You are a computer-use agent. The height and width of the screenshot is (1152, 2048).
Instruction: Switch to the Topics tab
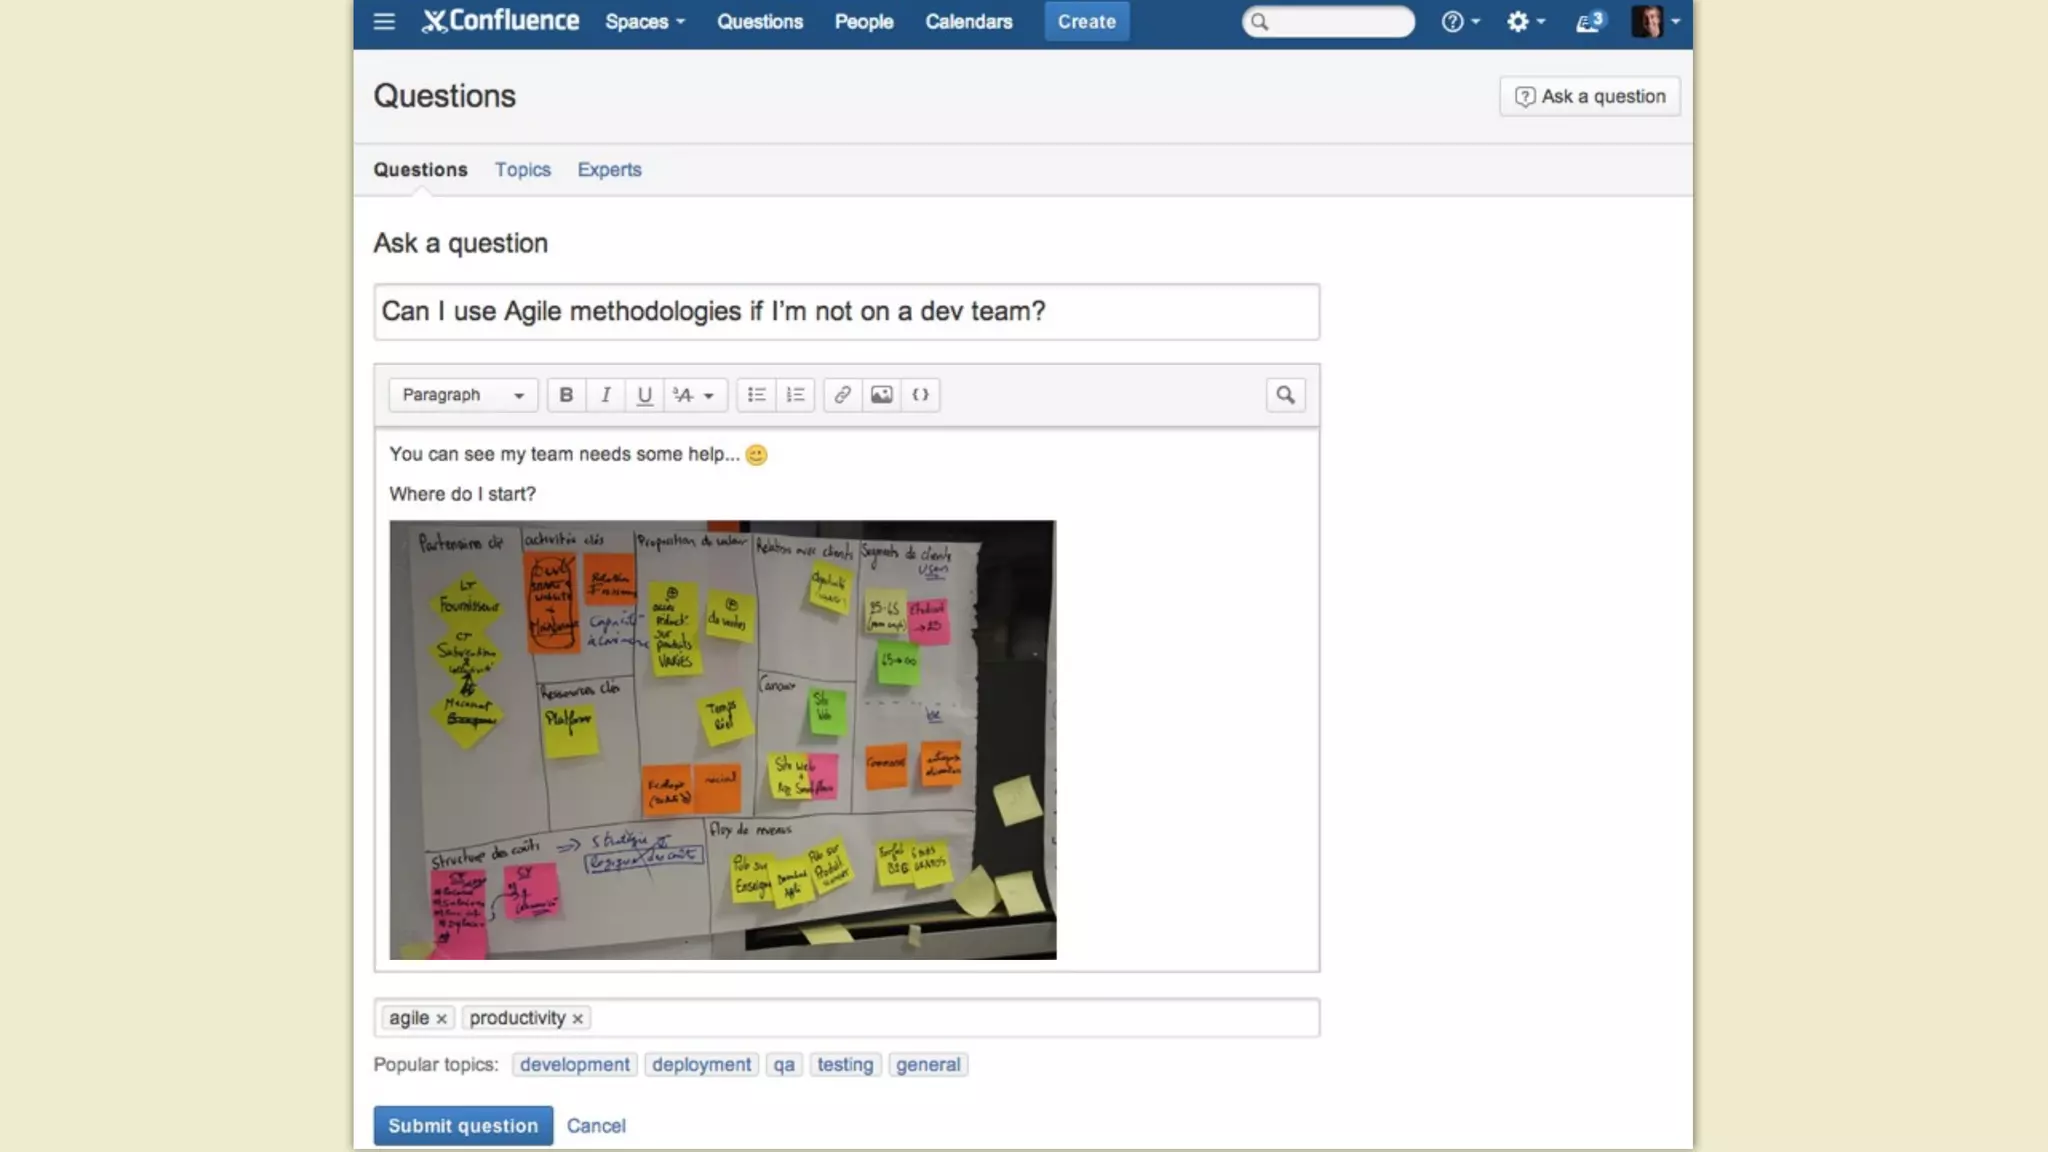pyautogui.click(x=522, y=169)
